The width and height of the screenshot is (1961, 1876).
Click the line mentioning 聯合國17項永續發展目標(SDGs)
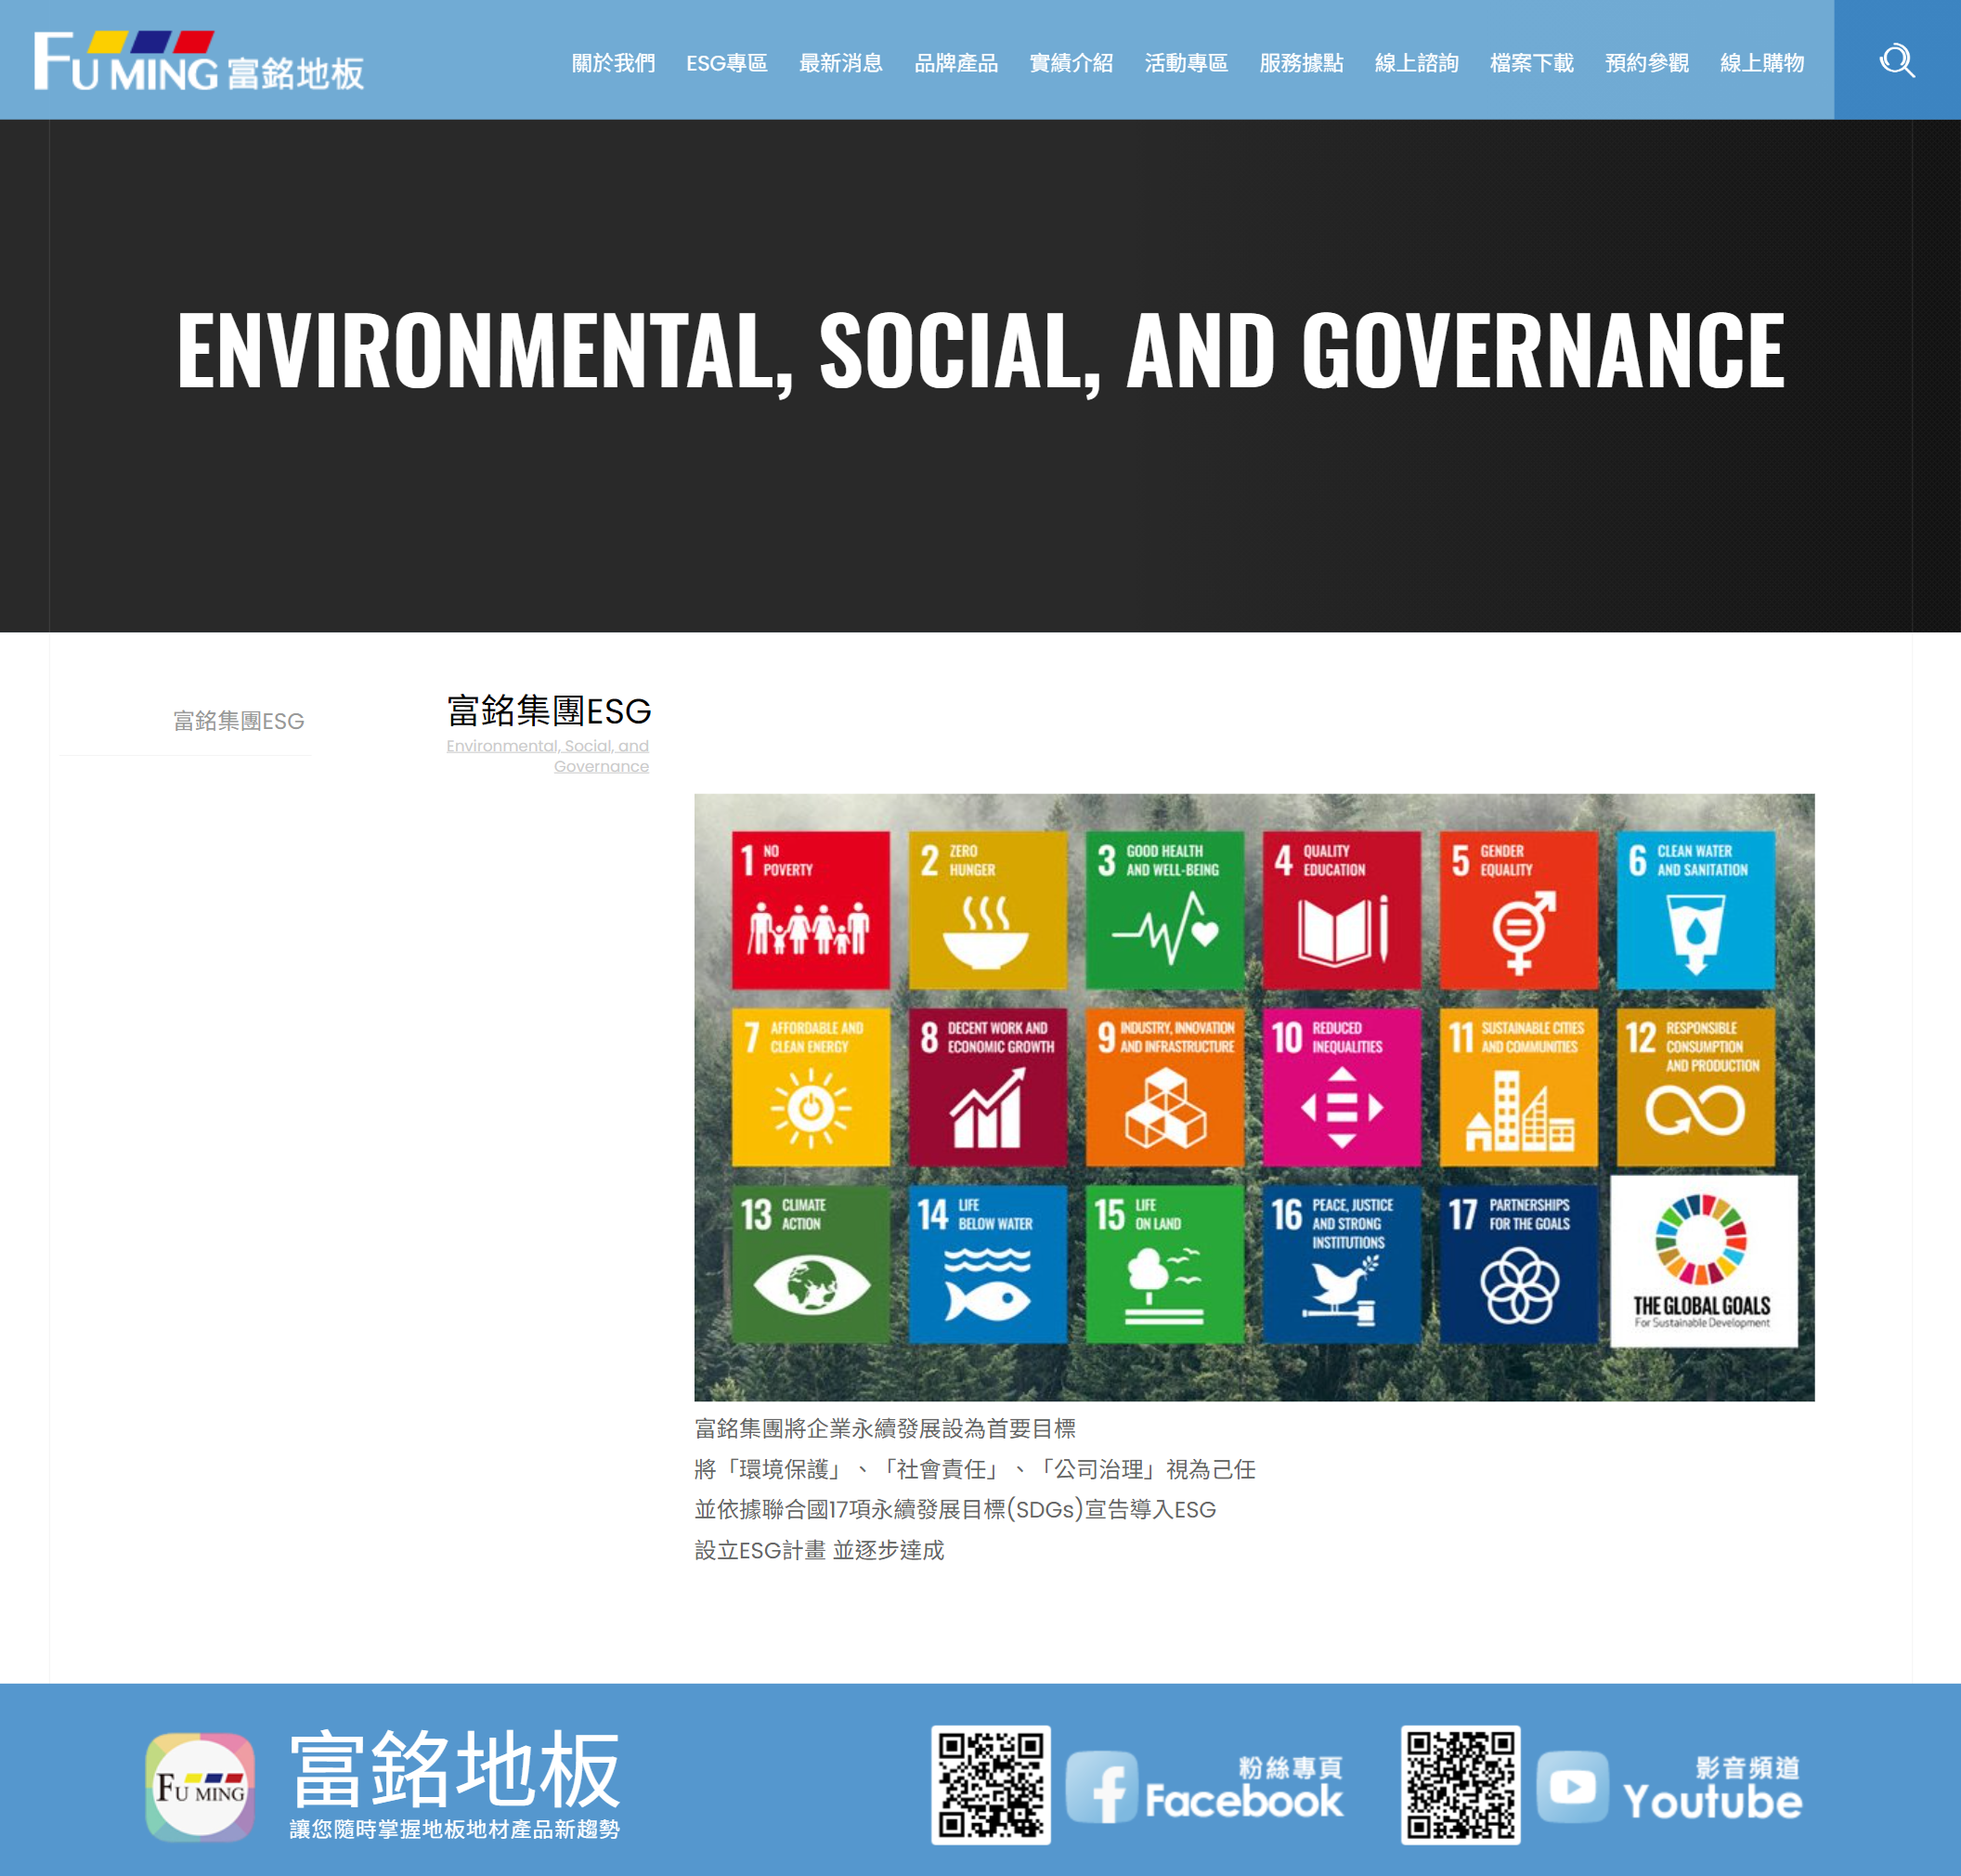tap(955, 1510)
